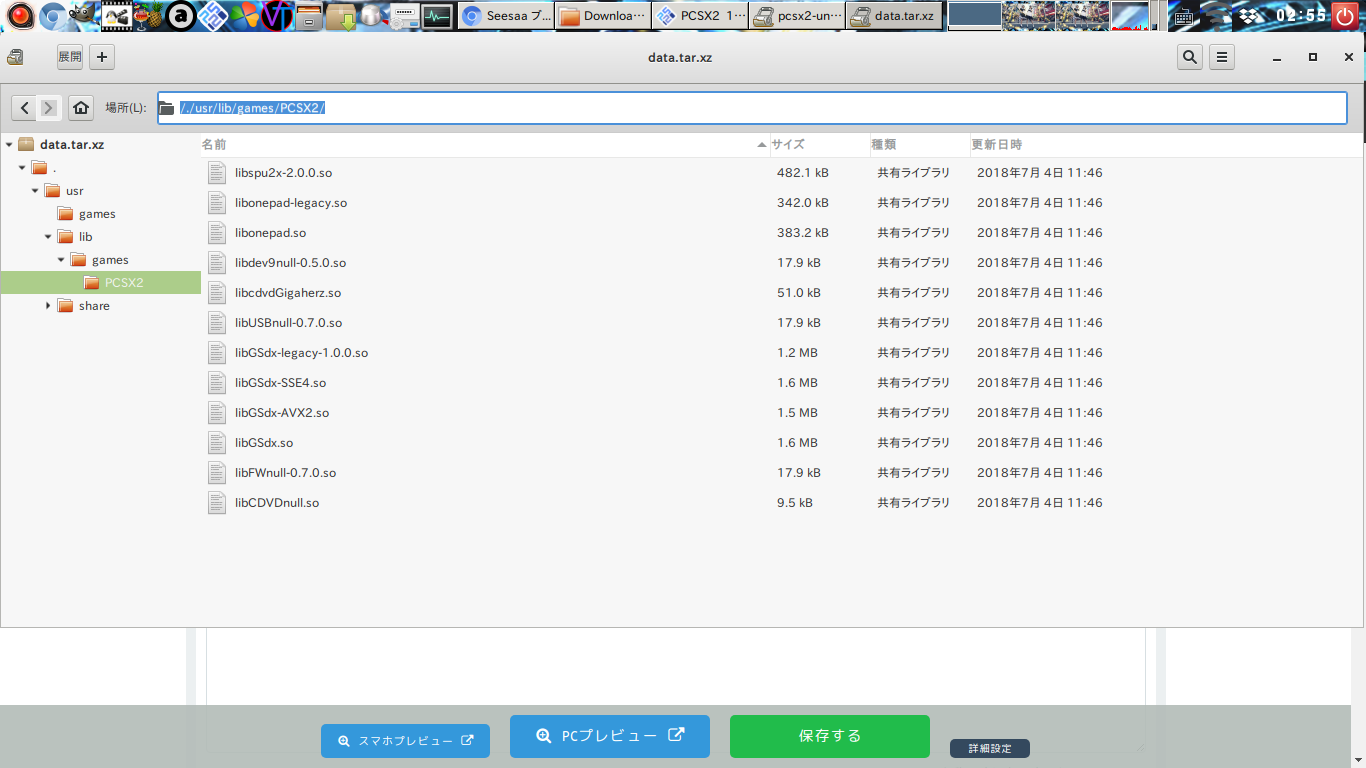Select the libonepad-legacy.so file icon
1366x768 pixels.
[x=217, y=203]
